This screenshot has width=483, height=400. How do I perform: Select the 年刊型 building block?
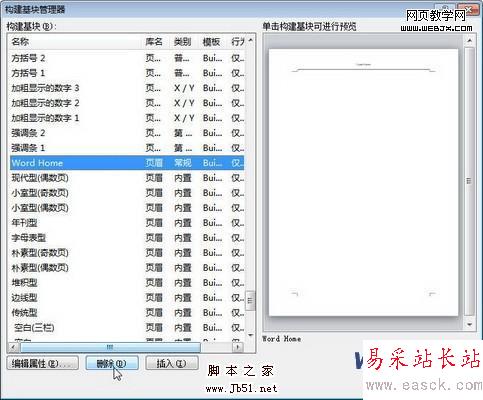click(x=127, y=223)
